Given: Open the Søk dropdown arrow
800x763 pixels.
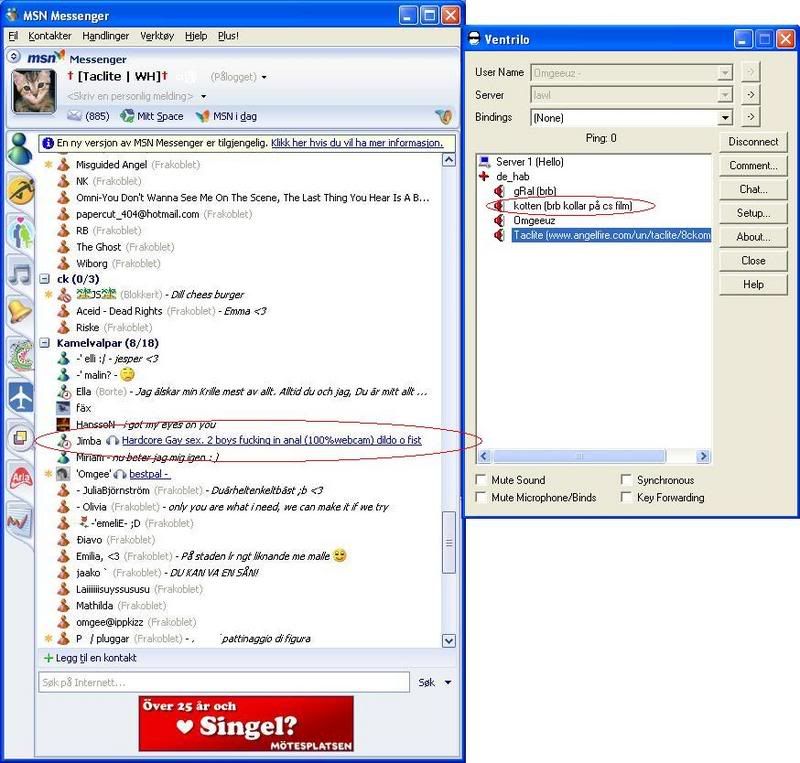Looking at the screenshot, I should tap(448, 682).
